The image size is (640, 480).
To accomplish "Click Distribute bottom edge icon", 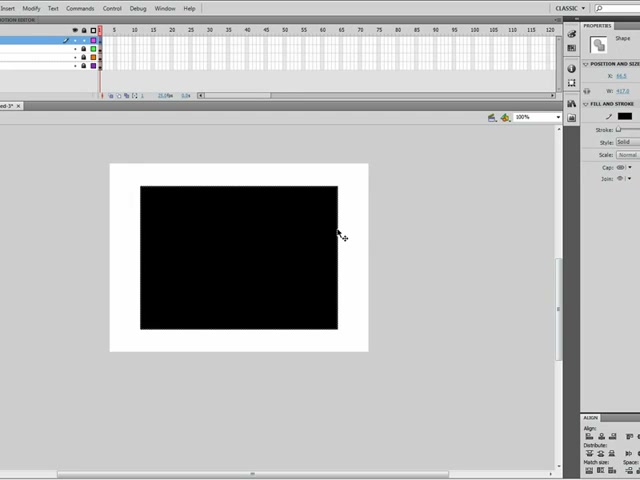I will coord(612,453).
